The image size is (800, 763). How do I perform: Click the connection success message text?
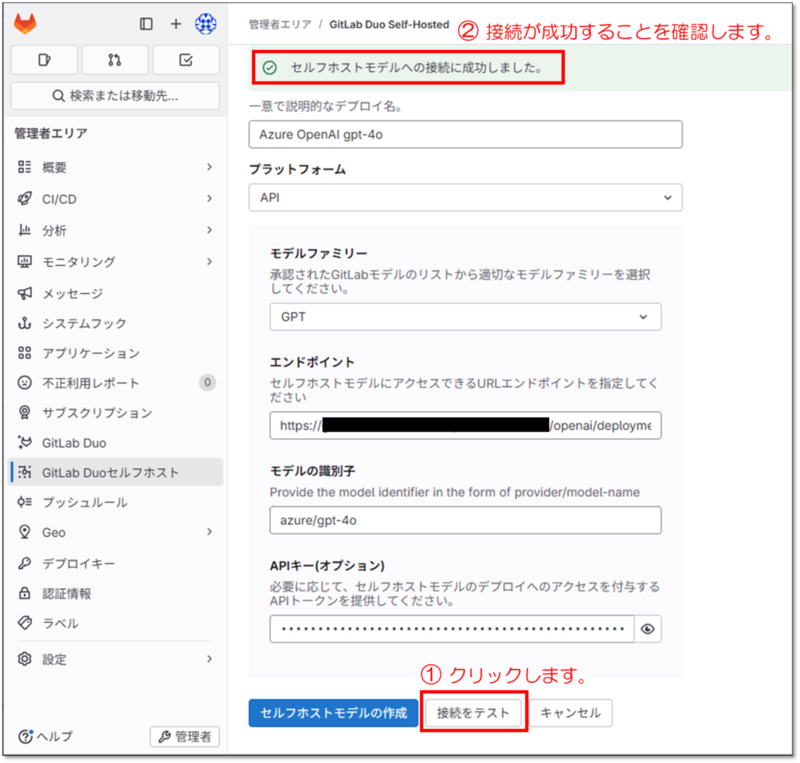pyautogui.click(x=417, y=67)
